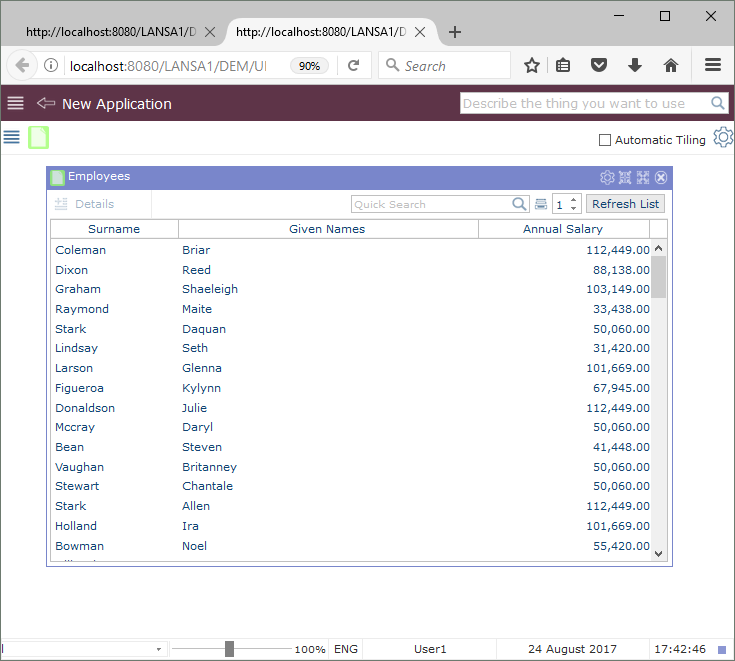Image resolution: width=735 pixels, height=661 pixels.
Task: Click the browser address bar URL
Action: point(169,66)
